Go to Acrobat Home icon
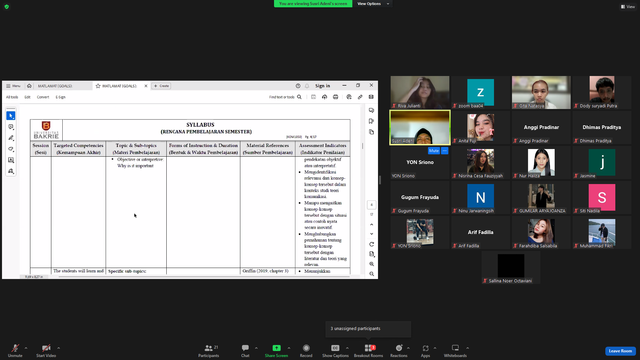The height and width of the screenshot is (360, 640). (29, 86)
